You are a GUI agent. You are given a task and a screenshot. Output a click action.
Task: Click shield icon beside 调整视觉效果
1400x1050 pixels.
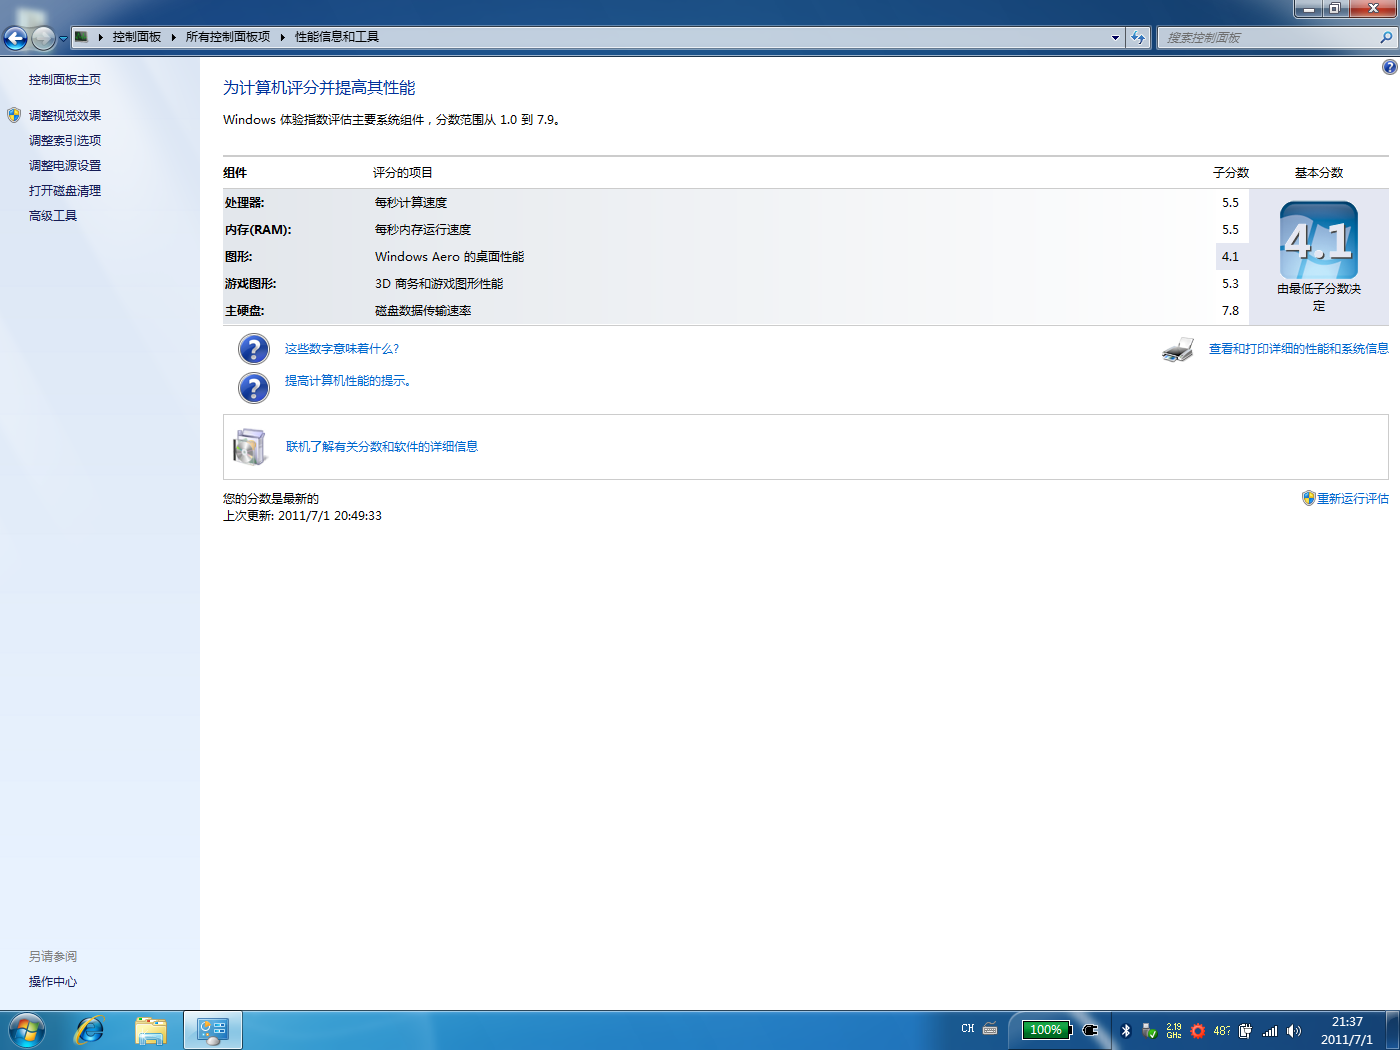coord(14,116)
